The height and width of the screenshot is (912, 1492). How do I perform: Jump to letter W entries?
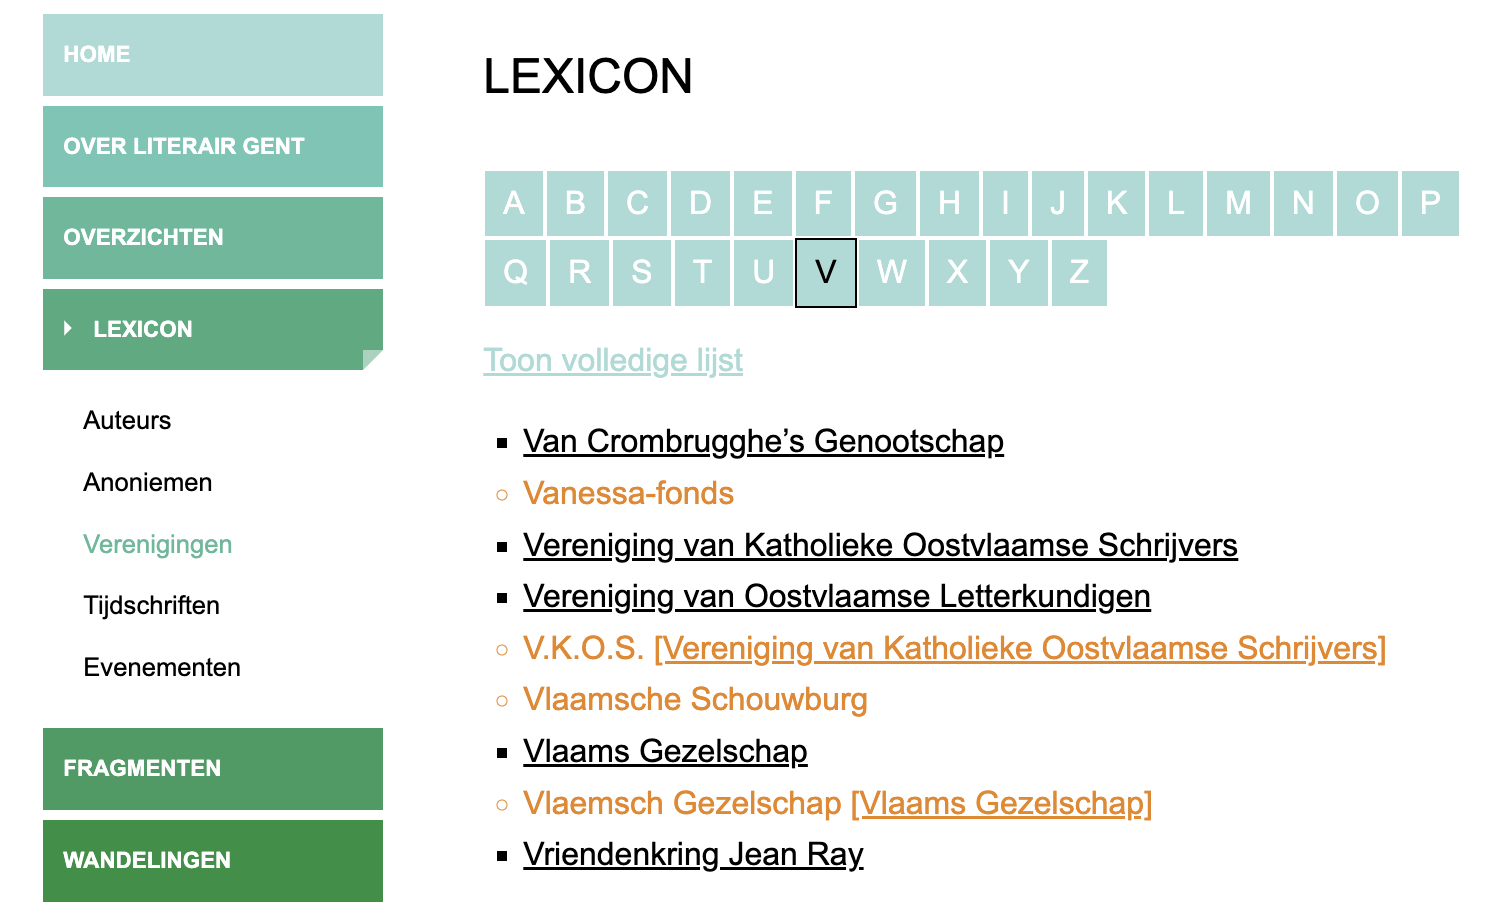pyautogui.click(x=891, y=272)
